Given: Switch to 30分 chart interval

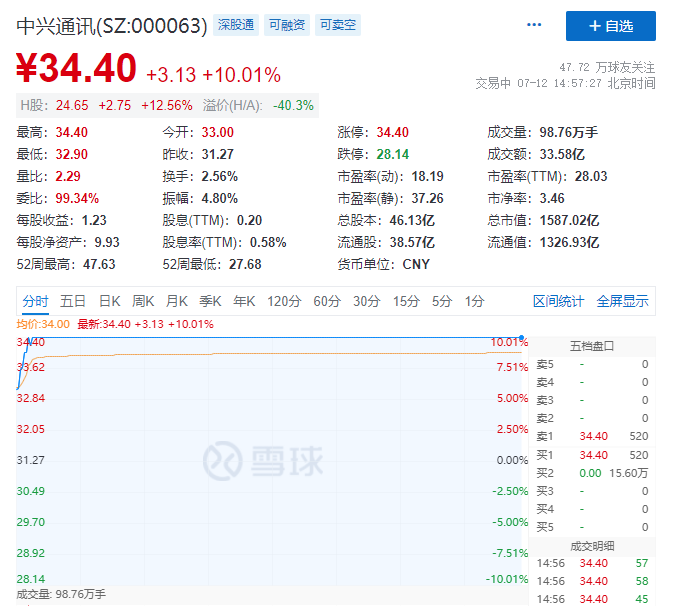Looking at the screenshot, I should (x=366, y=301).
